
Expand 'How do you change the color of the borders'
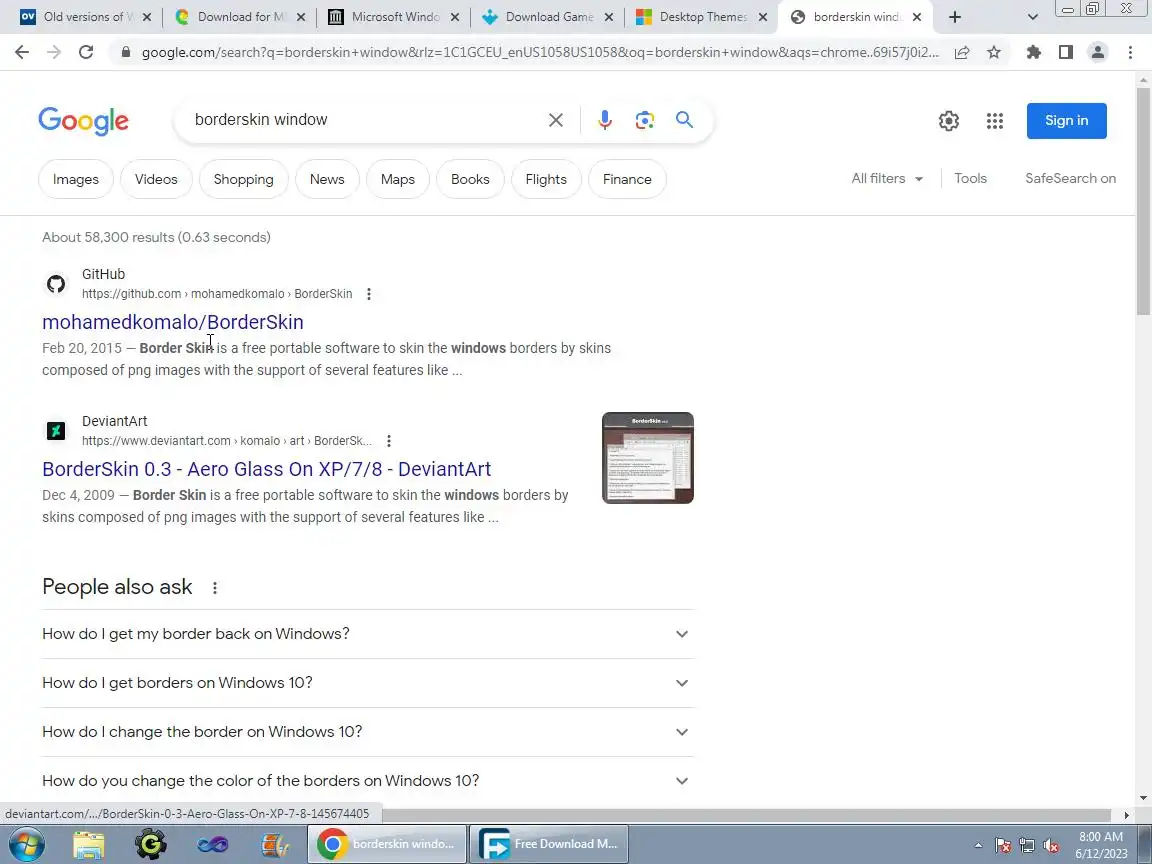(x=367, y=780)
